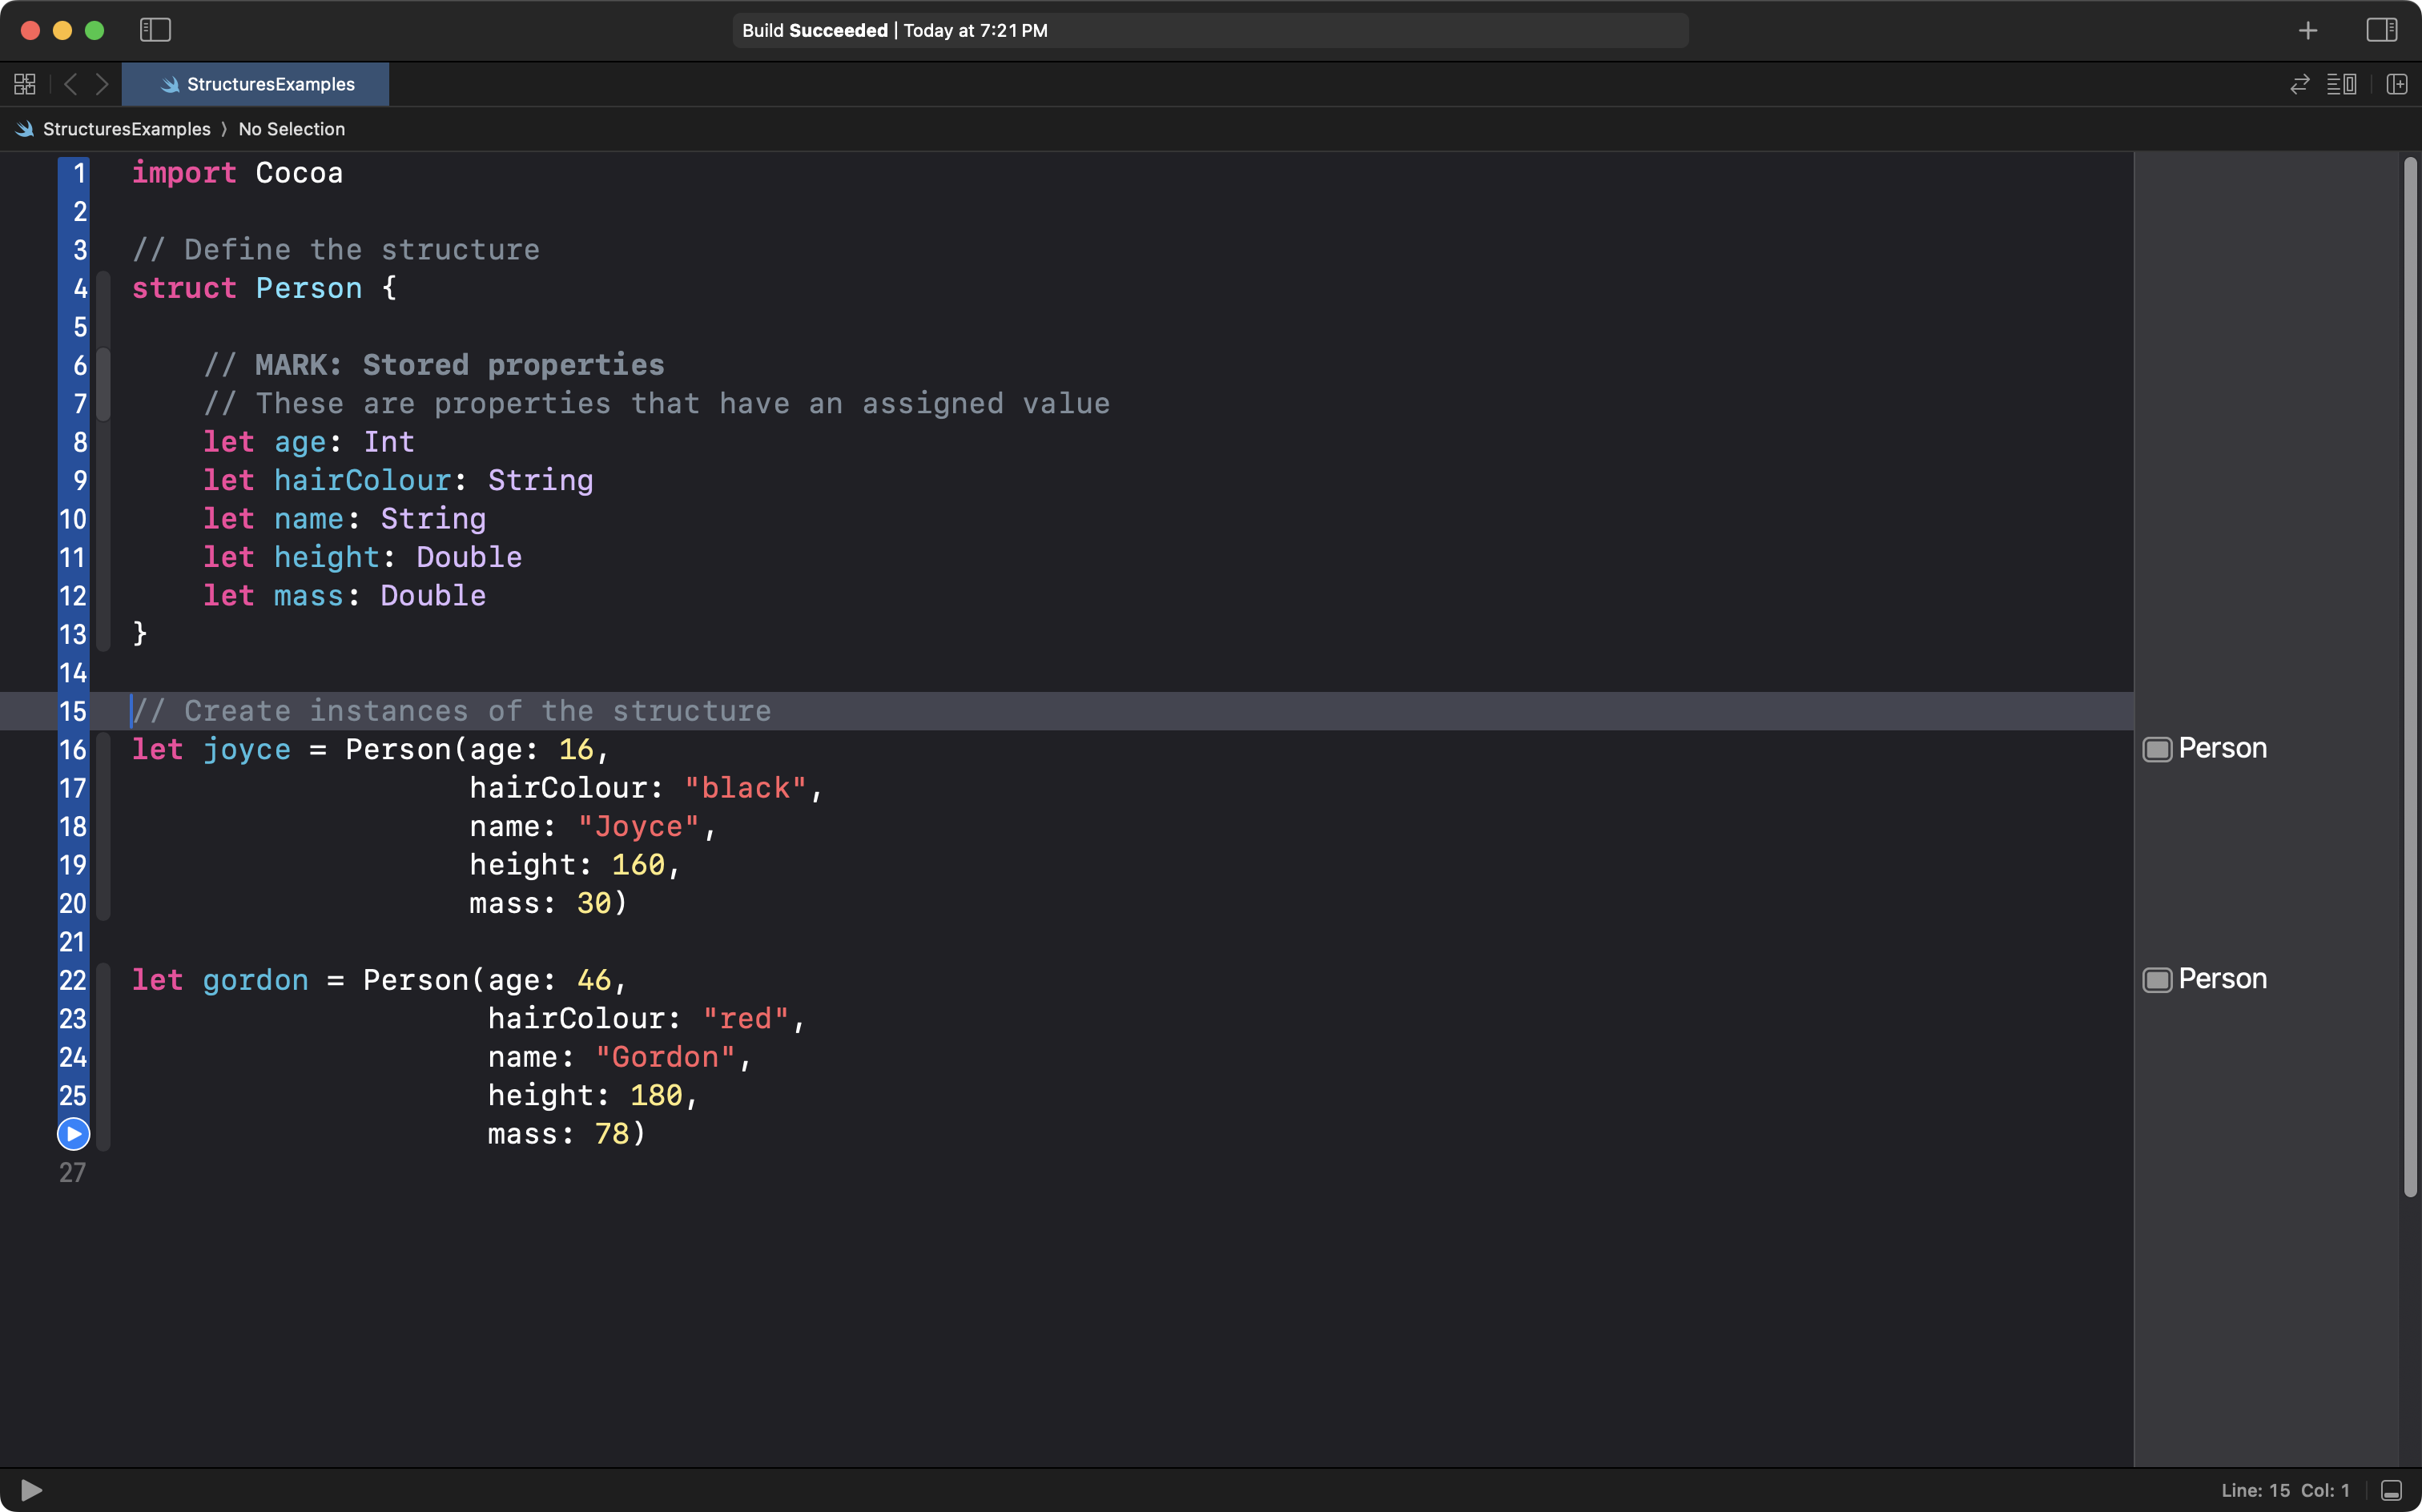The image size is (2422, 1512).
Task: Open StructuresExamples breadcrumb in jump bar
Action: click(x=126, y=129)
